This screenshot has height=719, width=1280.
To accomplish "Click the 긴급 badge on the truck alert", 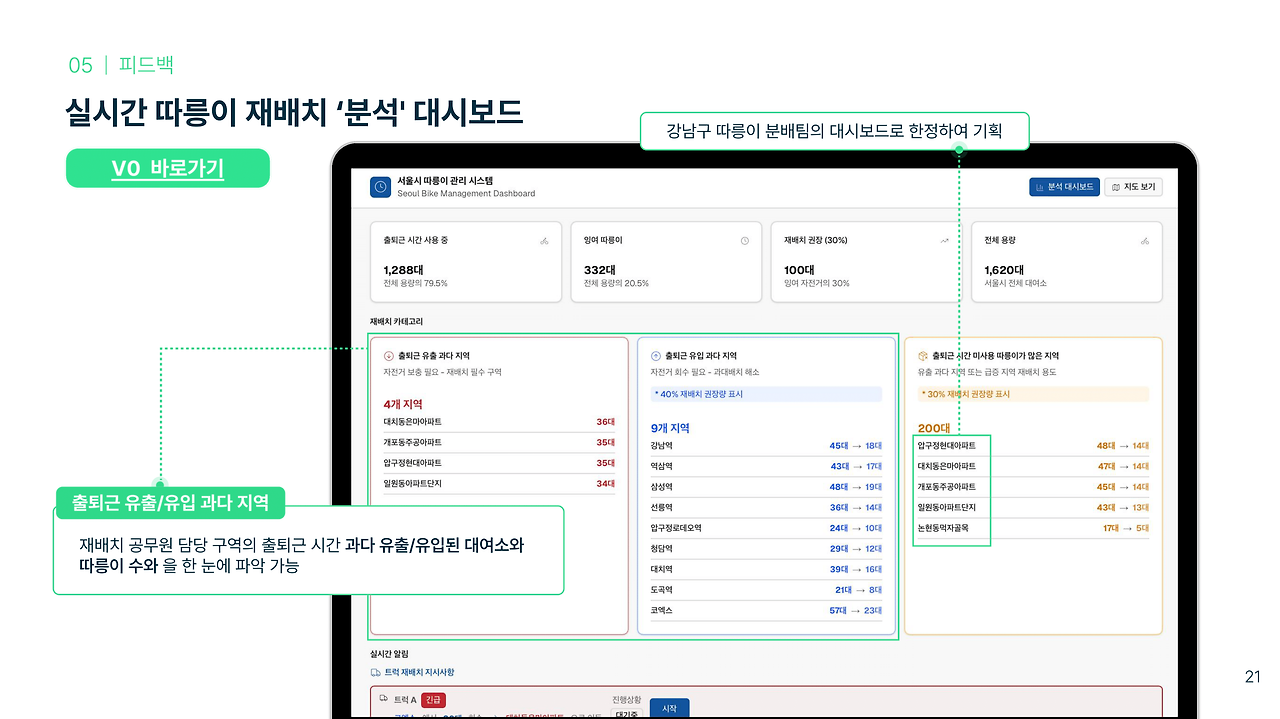I will (433, 700).
